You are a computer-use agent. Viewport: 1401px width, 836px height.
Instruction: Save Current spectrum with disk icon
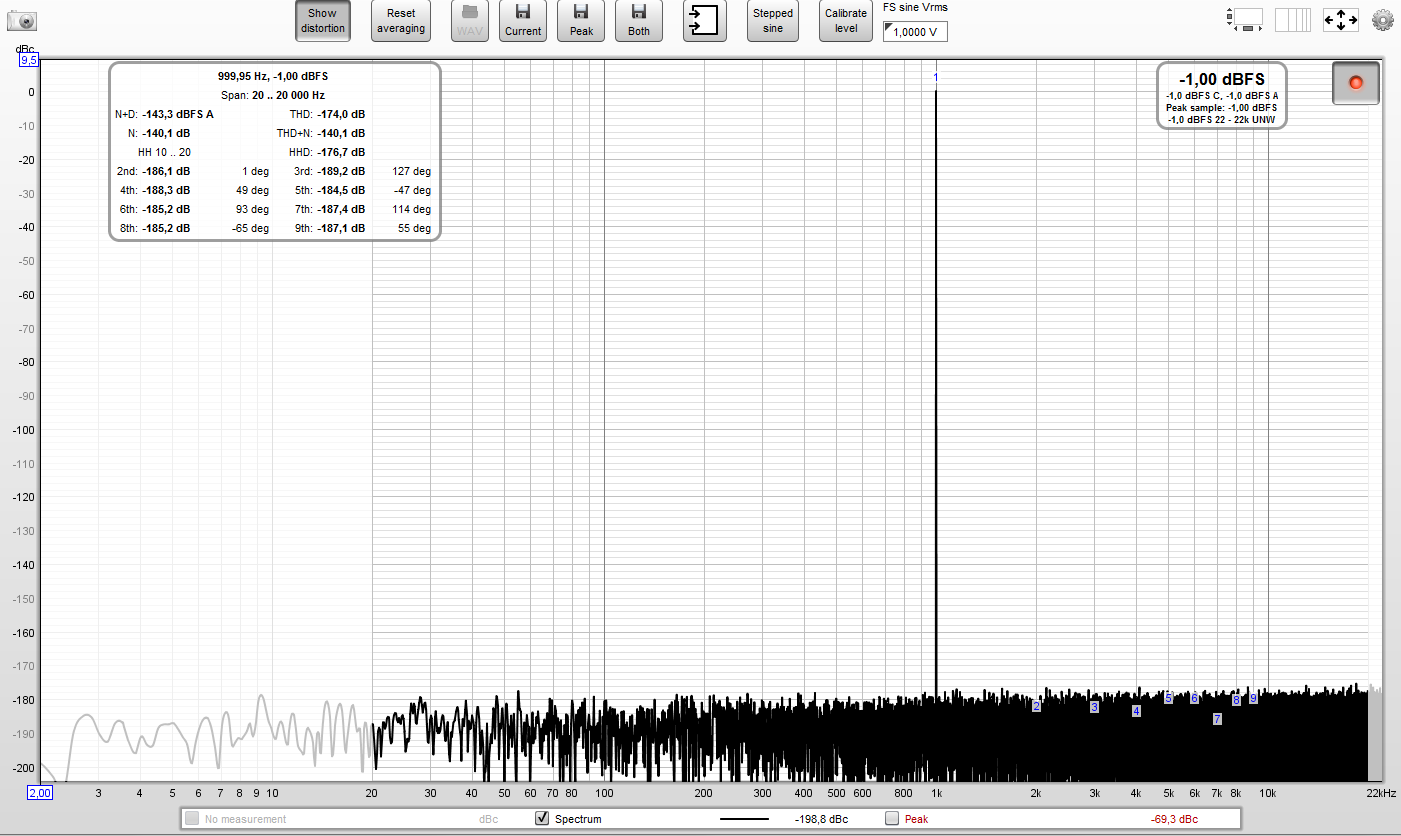point(523,21)
